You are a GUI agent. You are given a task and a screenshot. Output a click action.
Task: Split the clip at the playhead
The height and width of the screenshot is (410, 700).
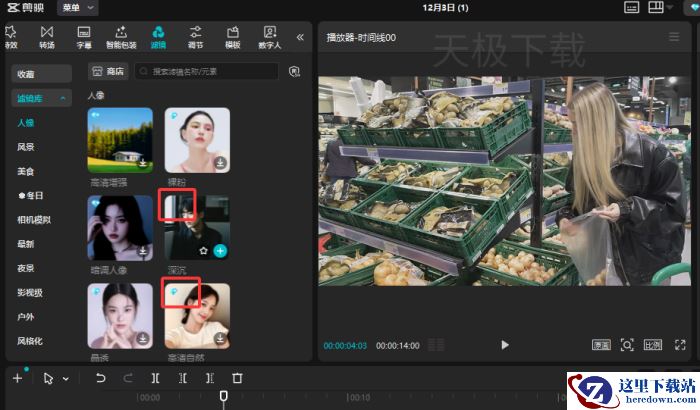click(x=155, y=378)
